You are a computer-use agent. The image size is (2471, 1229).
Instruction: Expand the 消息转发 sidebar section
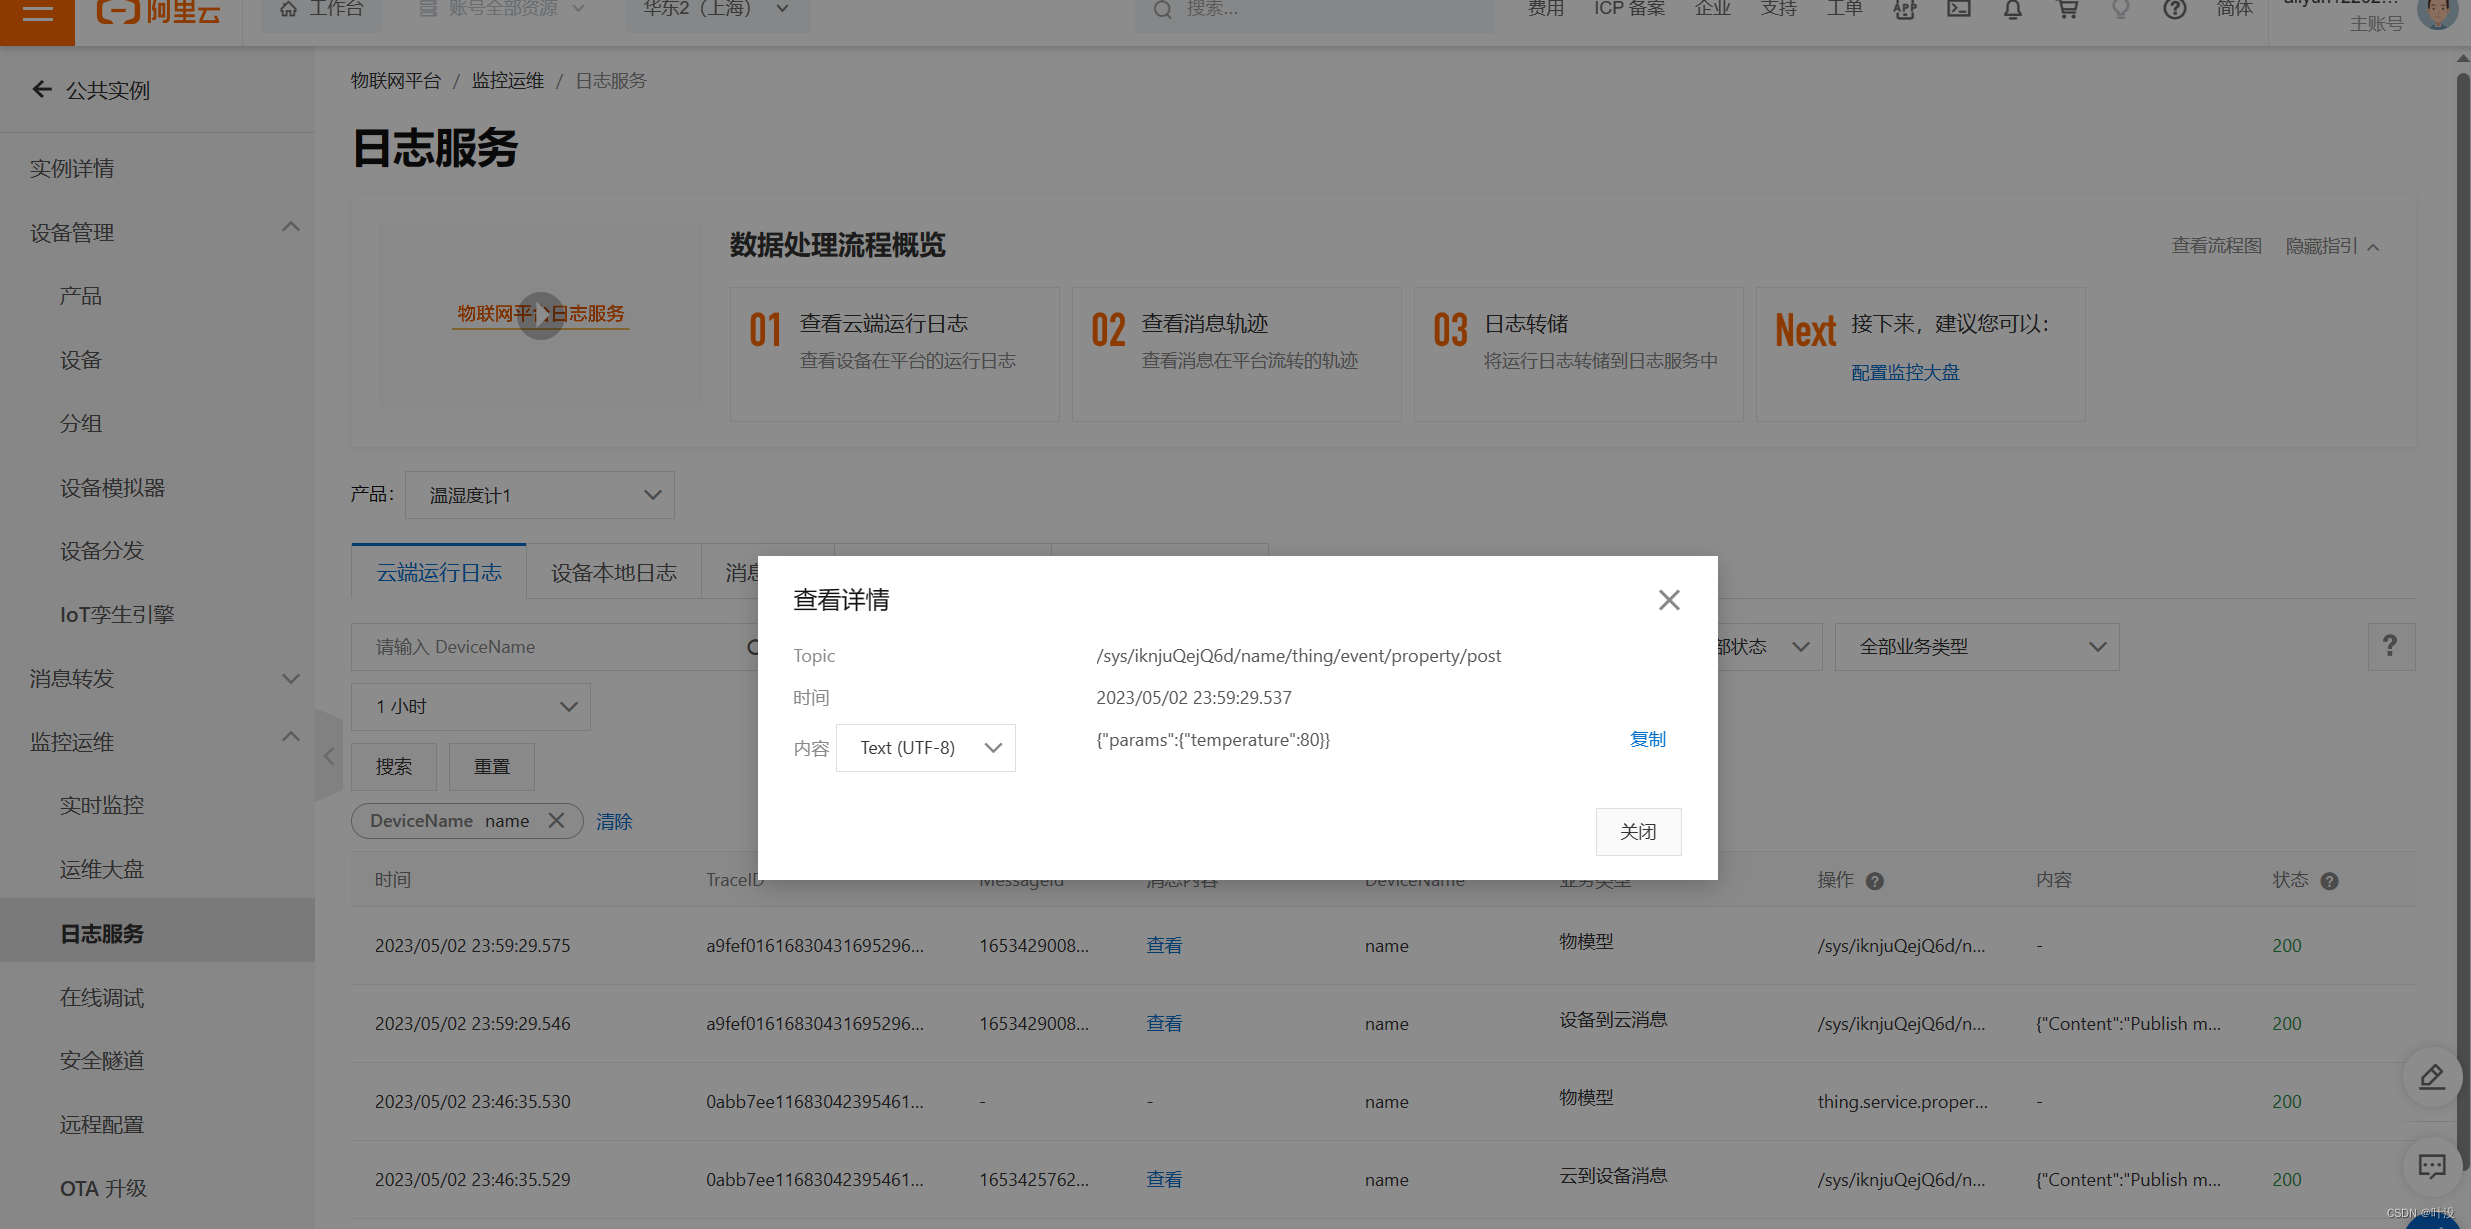click(x=290, y=679)
